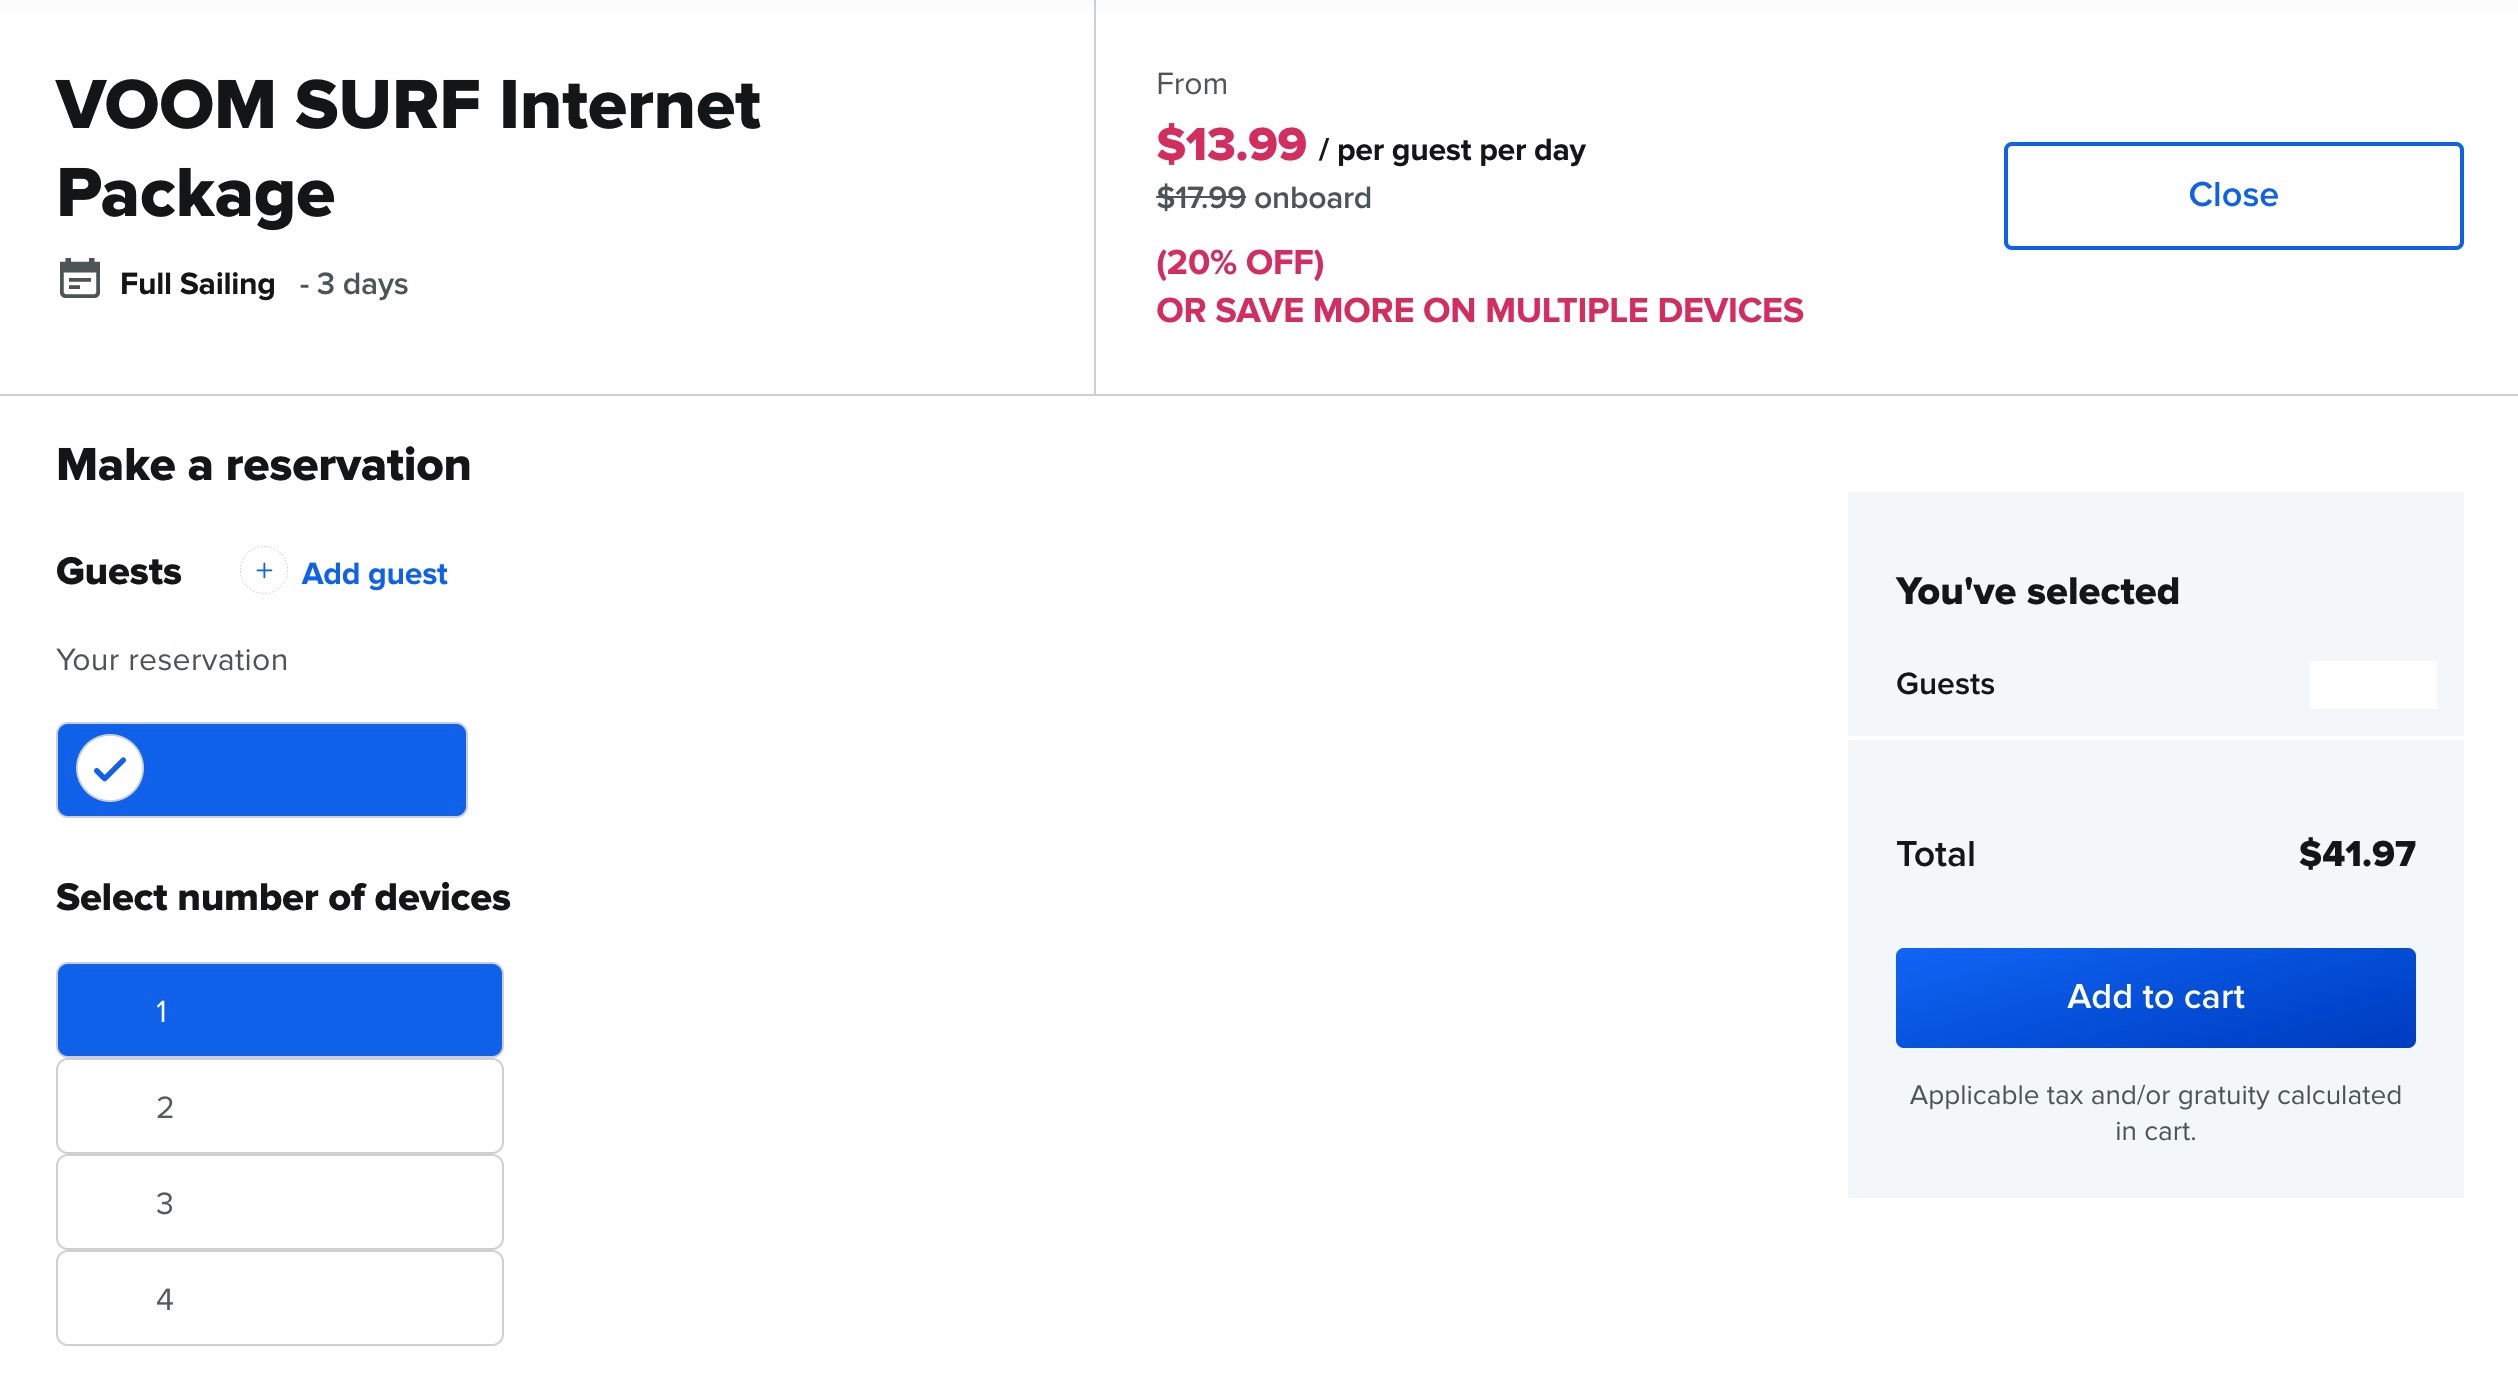Click the 20% OFF promo text

coord(1240,263)
